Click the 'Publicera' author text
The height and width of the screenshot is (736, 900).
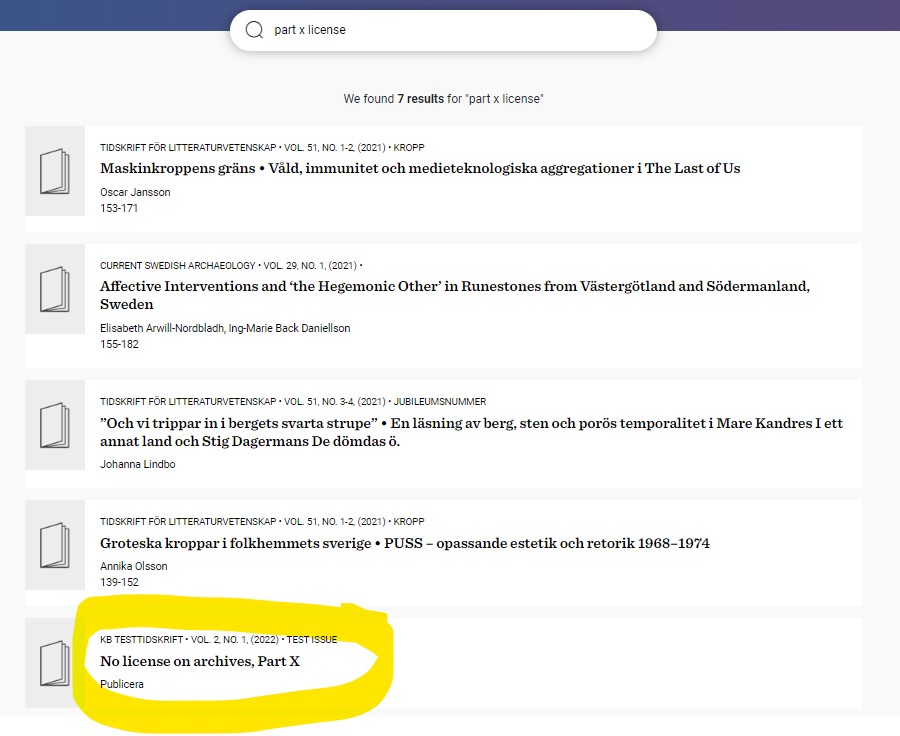tap(122, 684)
